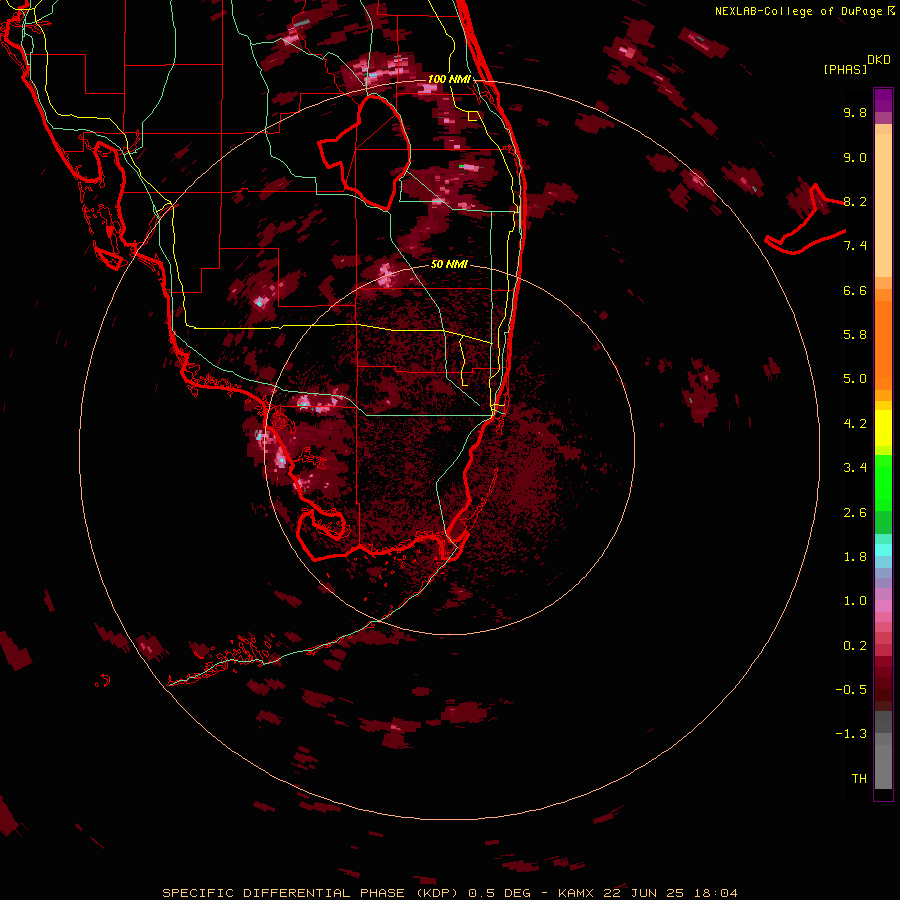This screenshot has height=900, width=900.
Task: Click the 4.2 scale value
Action: tap(855, 424)
